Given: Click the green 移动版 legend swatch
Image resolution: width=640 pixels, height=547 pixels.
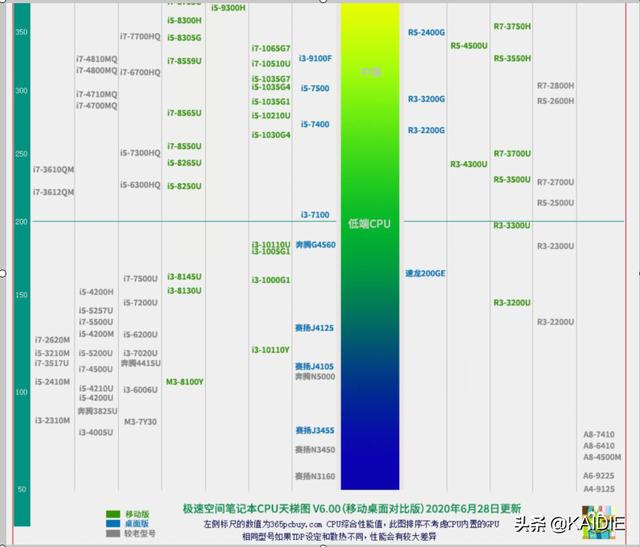Looking at the screenshot, I should [113, 514].
